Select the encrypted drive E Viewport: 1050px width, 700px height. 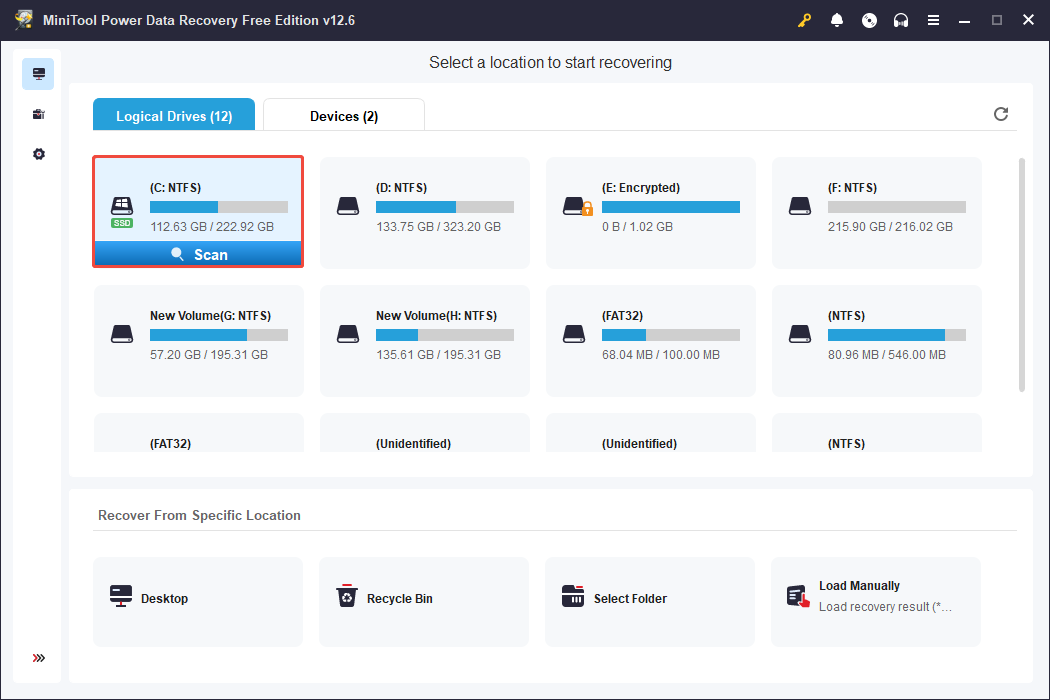click(x=650, y=212)
